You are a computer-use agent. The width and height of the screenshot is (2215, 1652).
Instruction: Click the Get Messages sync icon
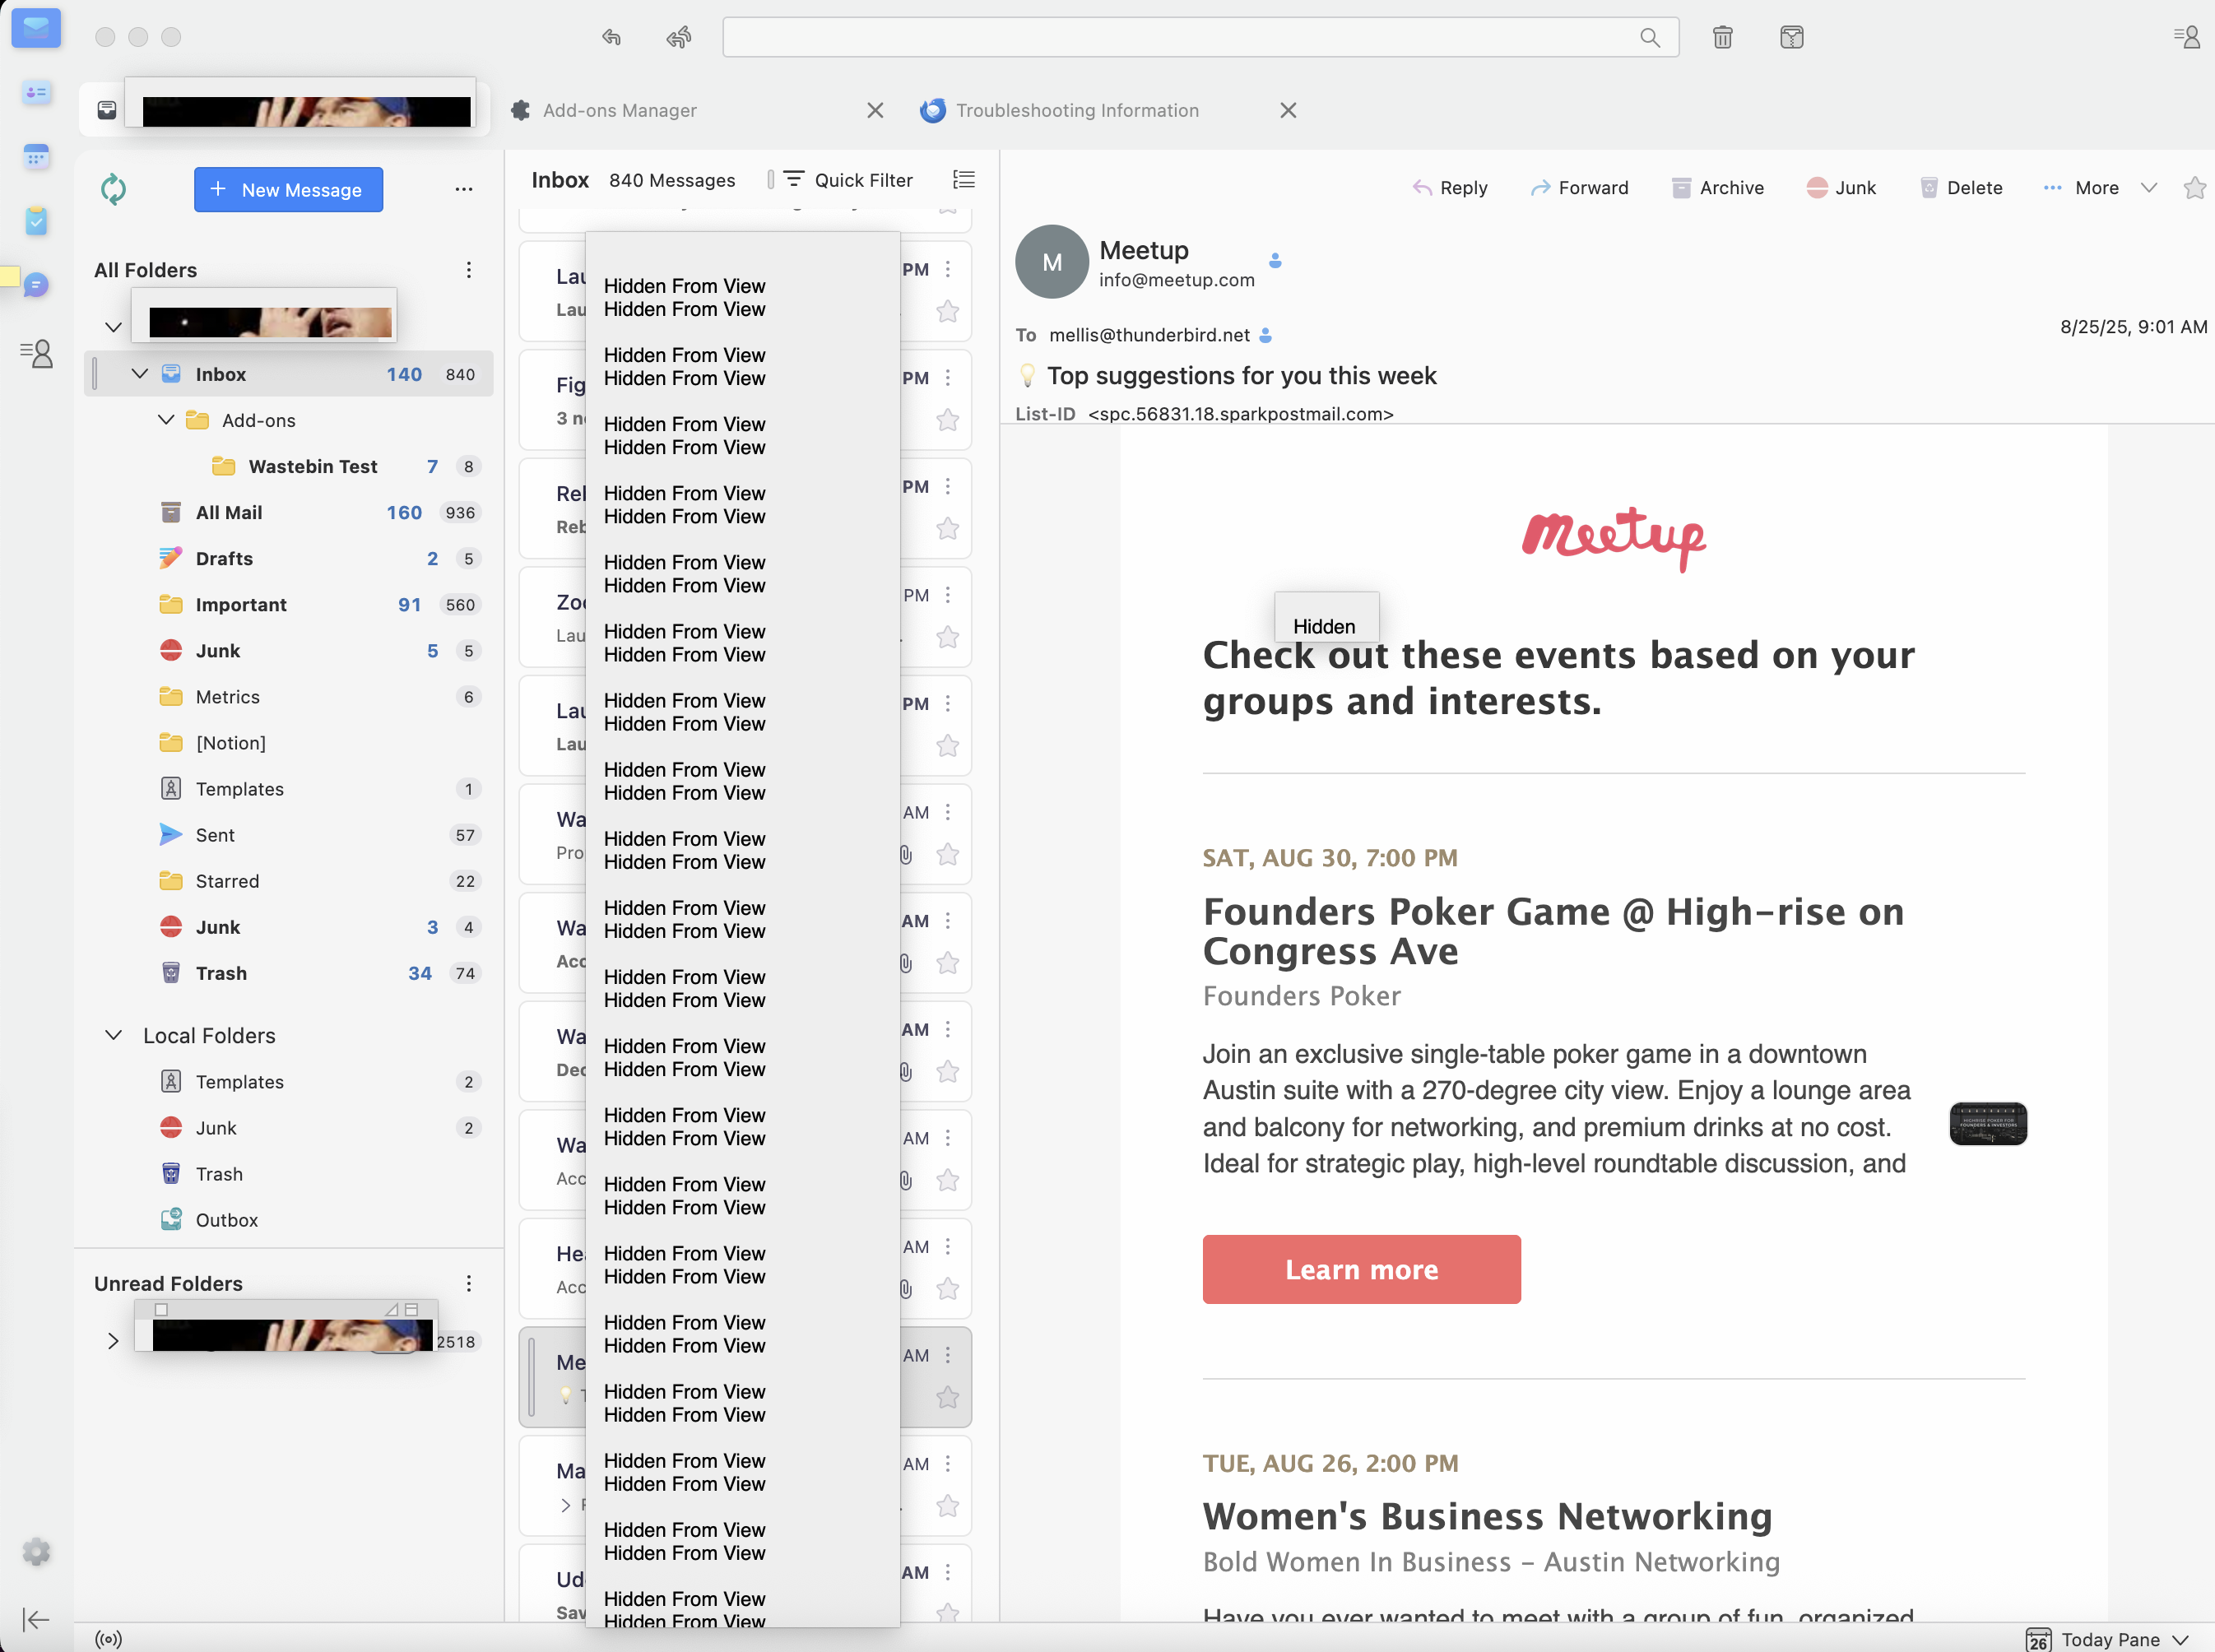click(113, 189)
